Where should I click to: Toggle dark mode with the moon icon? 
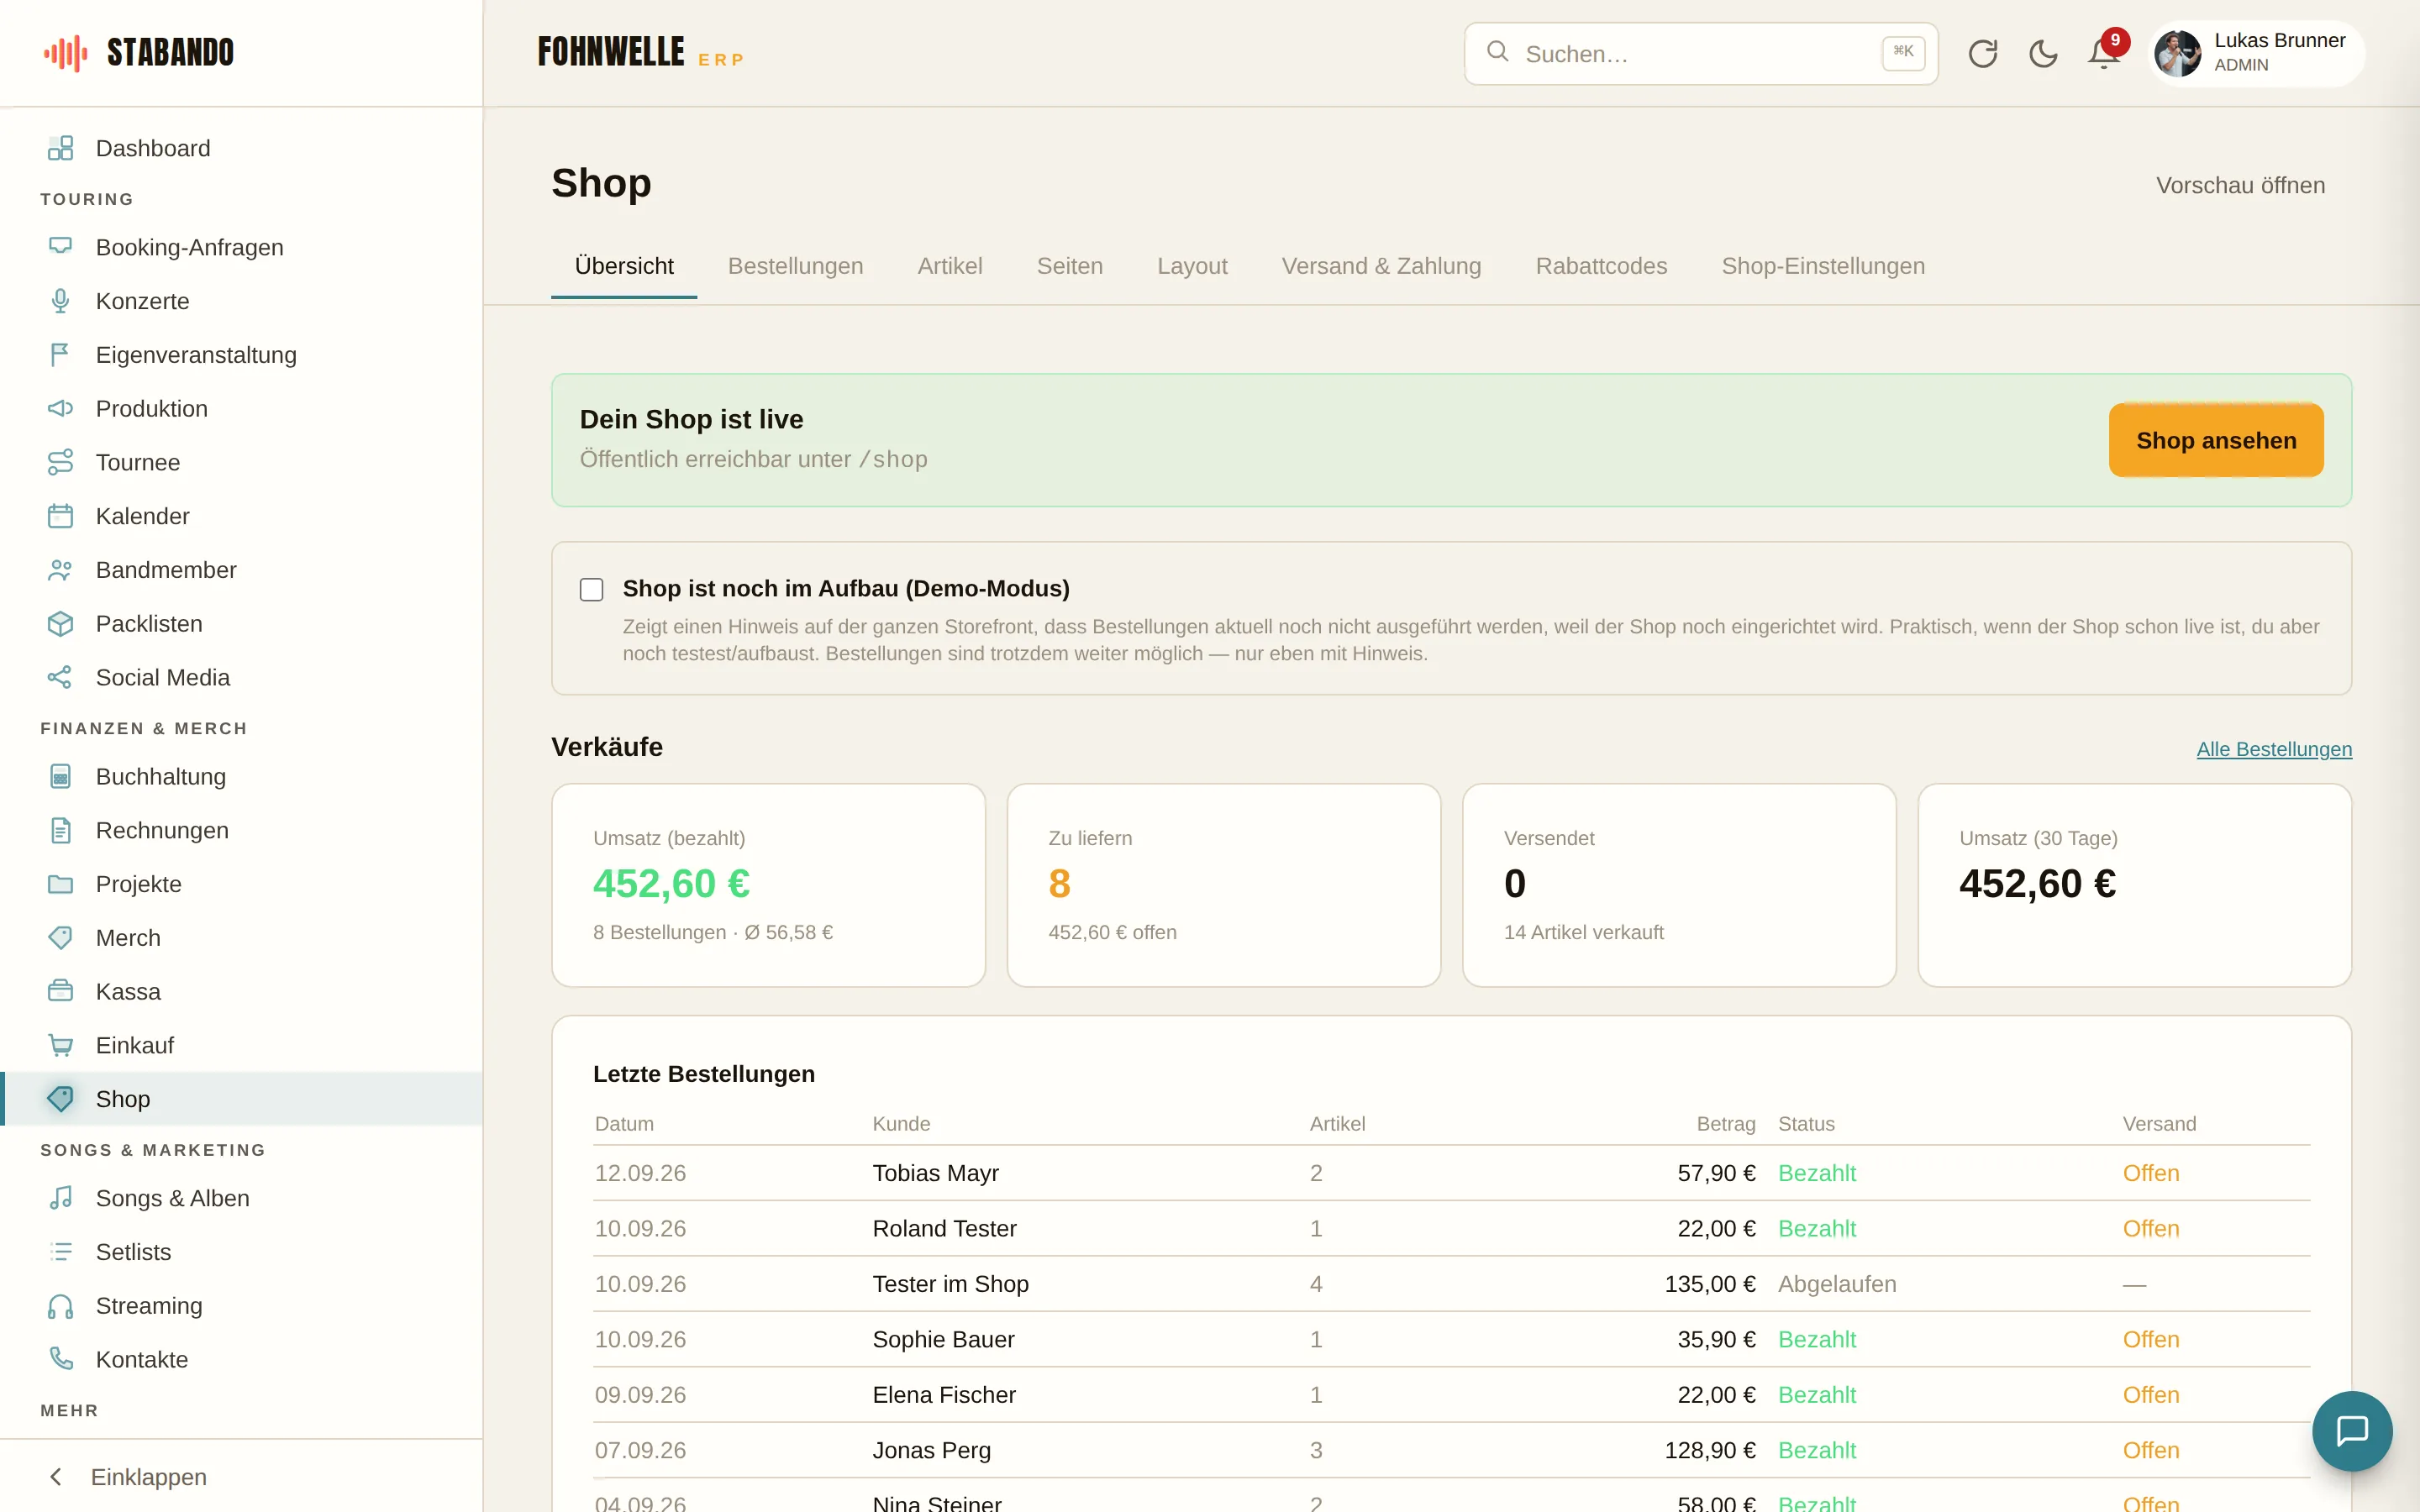pos(2043,54)
